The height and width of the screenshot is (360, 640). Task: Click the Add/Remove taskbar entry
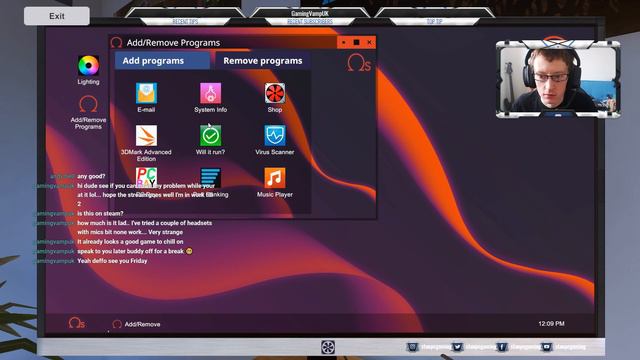tap(136, 324)
